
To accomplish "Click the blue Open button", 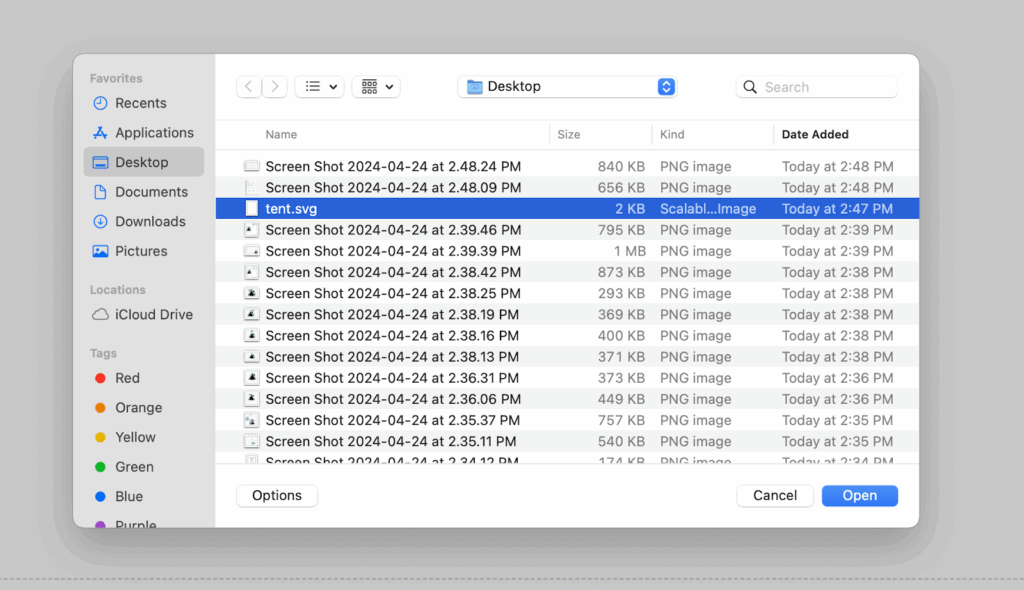I will [859, 496].
